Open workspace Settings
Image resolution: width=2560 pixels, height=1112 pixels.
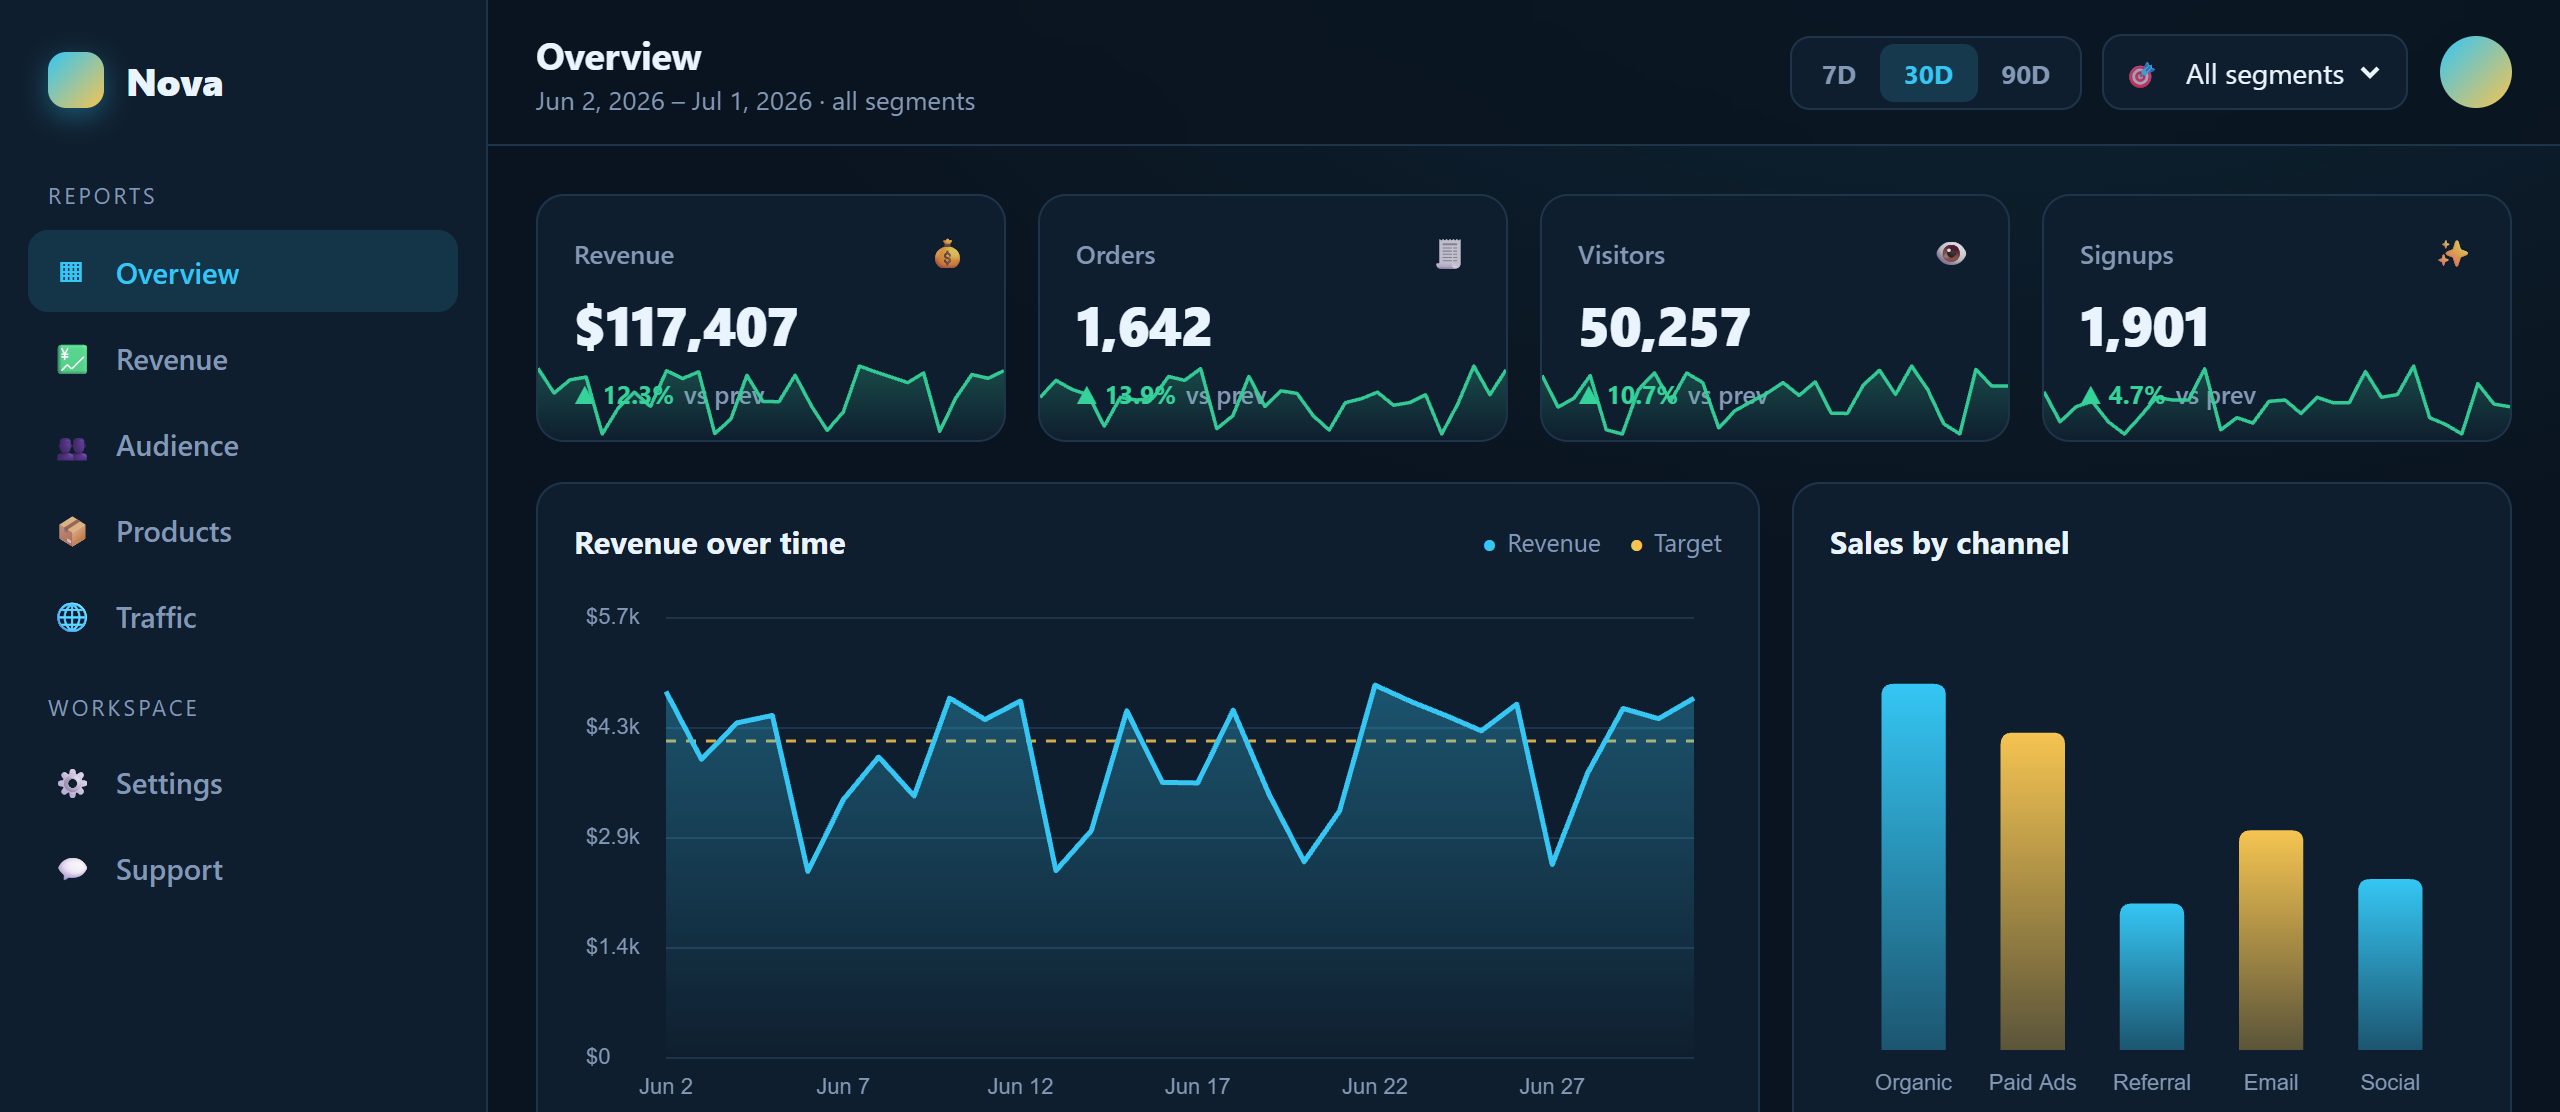pos(243,783)
